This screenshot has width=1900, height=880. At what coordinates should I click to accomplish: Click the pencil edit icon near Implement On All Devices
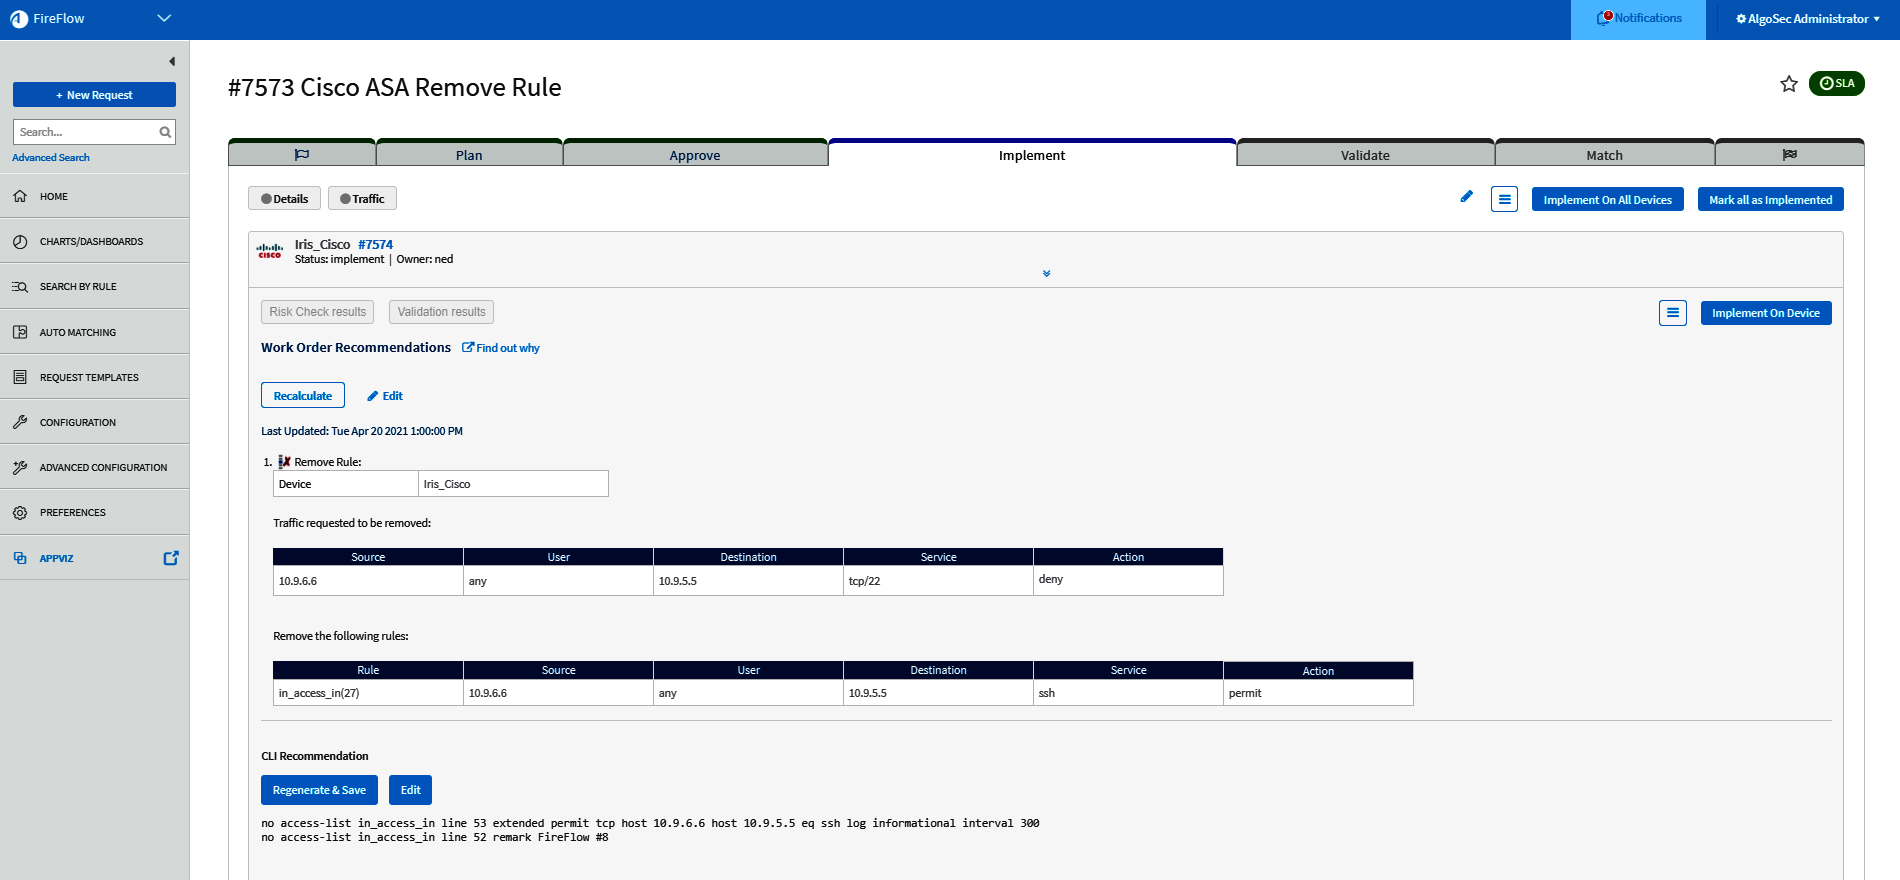[x=1466, y=197]
